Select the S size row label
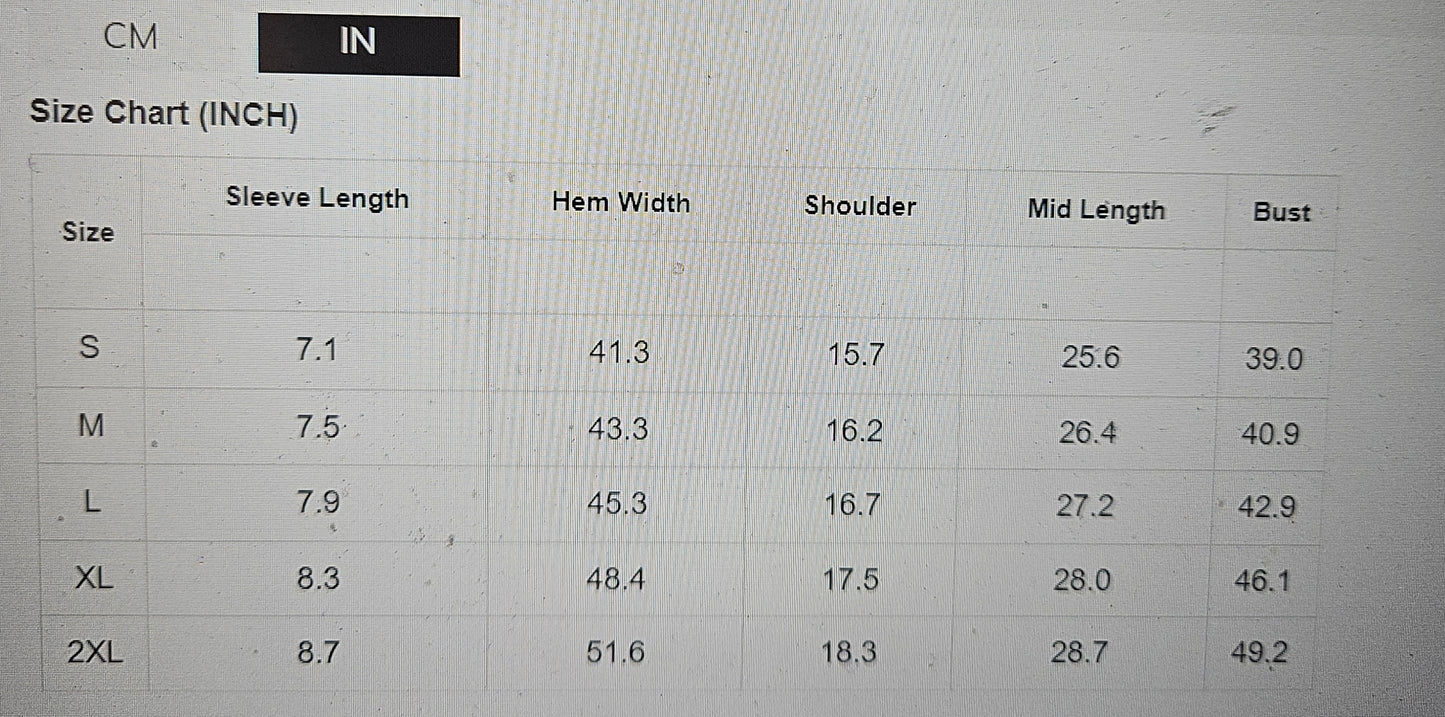The height and width of the screenshot is (717, 1445). (x=89, y=348)
